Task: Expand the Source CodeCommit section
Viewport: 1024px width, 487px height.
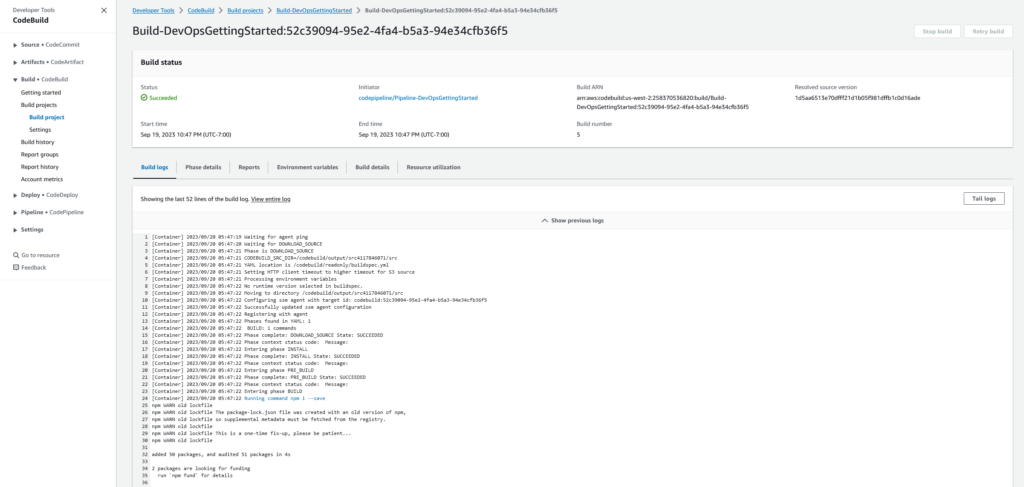Action: [x=15, y=45]
